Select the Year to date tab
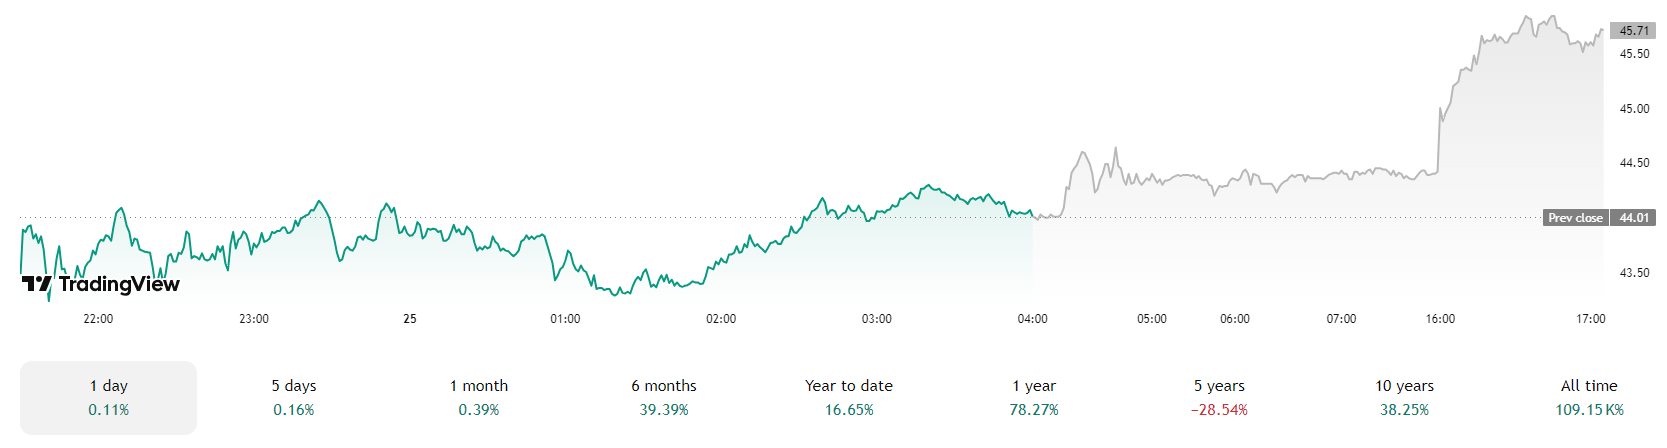 (849, 397)
